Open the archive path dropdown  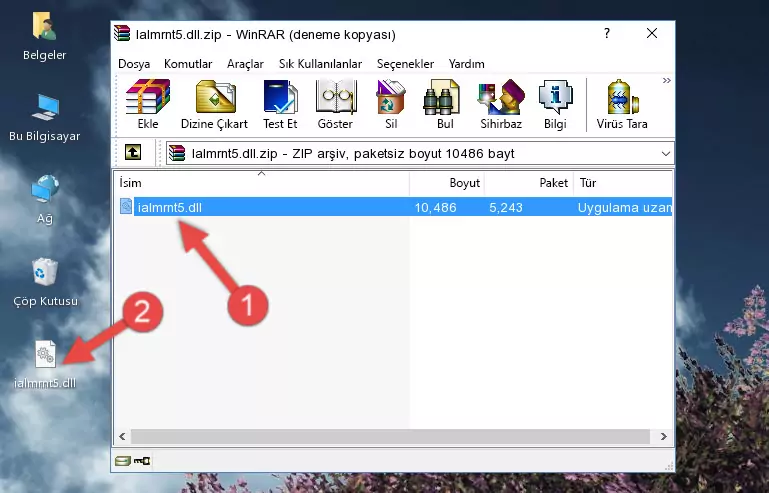[x=666, y=154]
